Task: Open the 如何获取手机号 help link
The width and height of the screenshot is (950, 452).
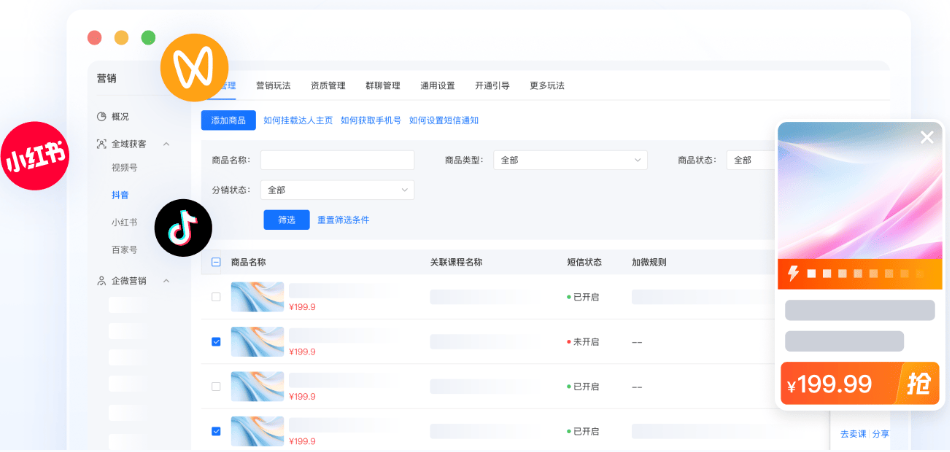Action: point(371,120)
